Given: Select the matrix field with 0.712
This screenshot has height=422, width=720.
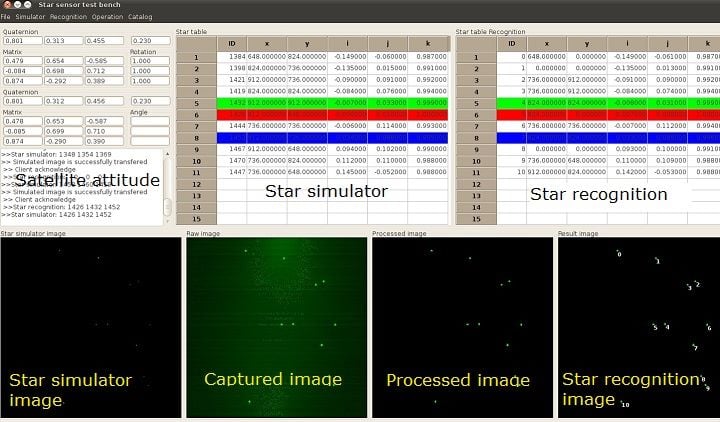Looking at the screenshot, I should click(x=104, y=71).
